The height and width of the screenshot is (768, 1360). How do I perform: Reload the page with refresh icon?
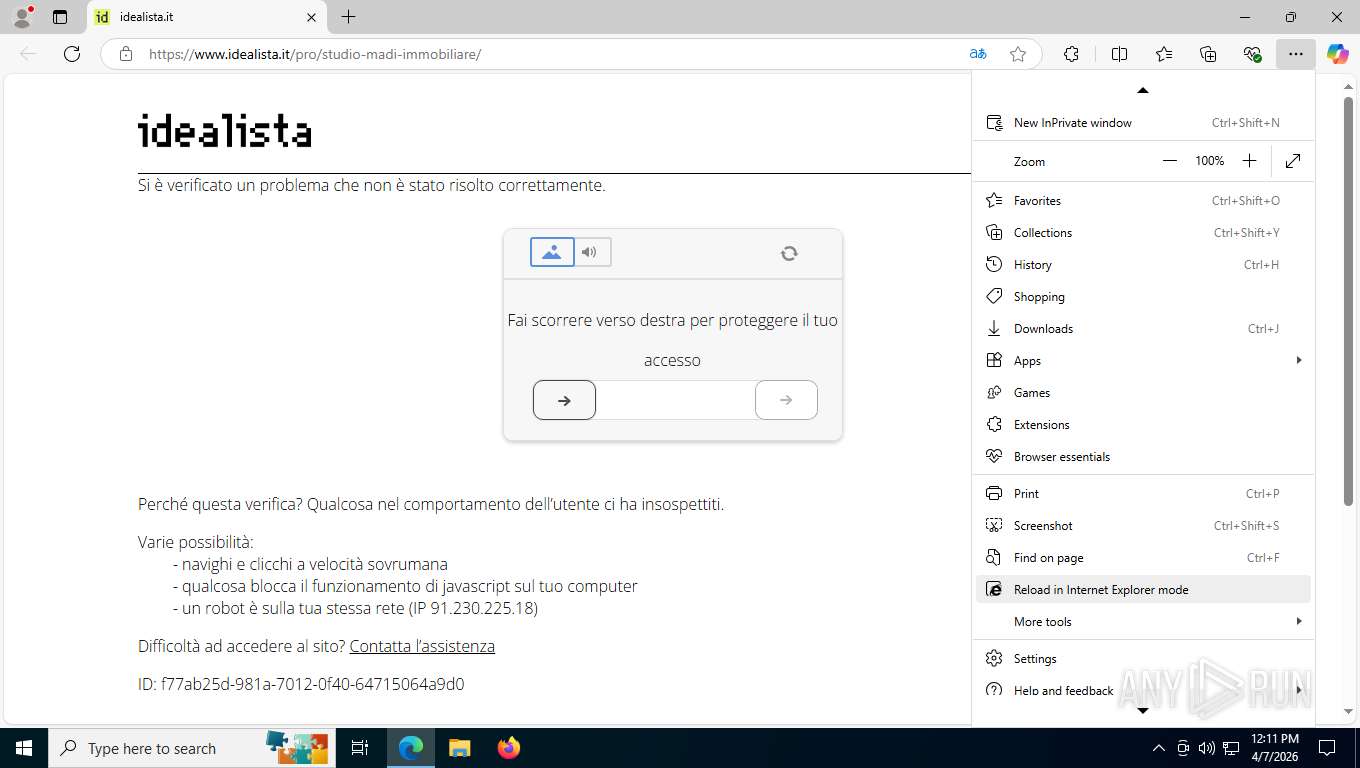pos(72,54)
